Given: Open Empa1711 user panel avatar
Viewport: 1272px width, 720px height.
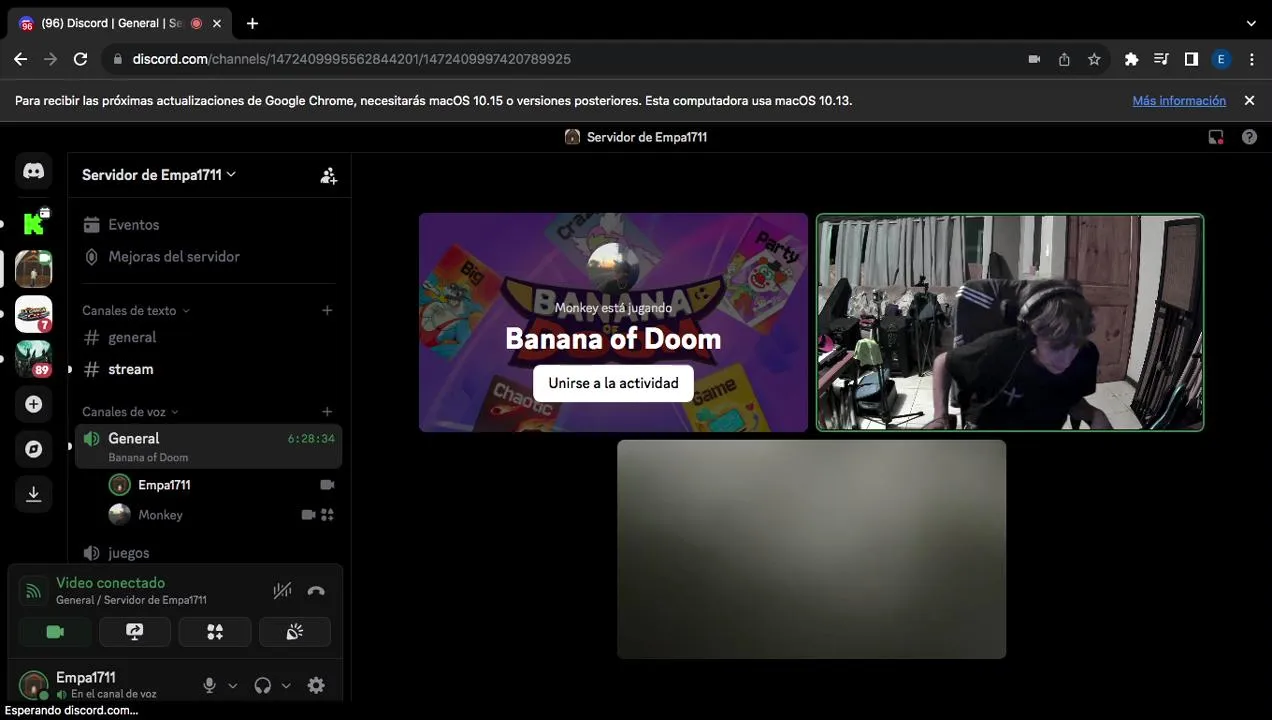Looking at the screenshot, I should coord(33,685).
